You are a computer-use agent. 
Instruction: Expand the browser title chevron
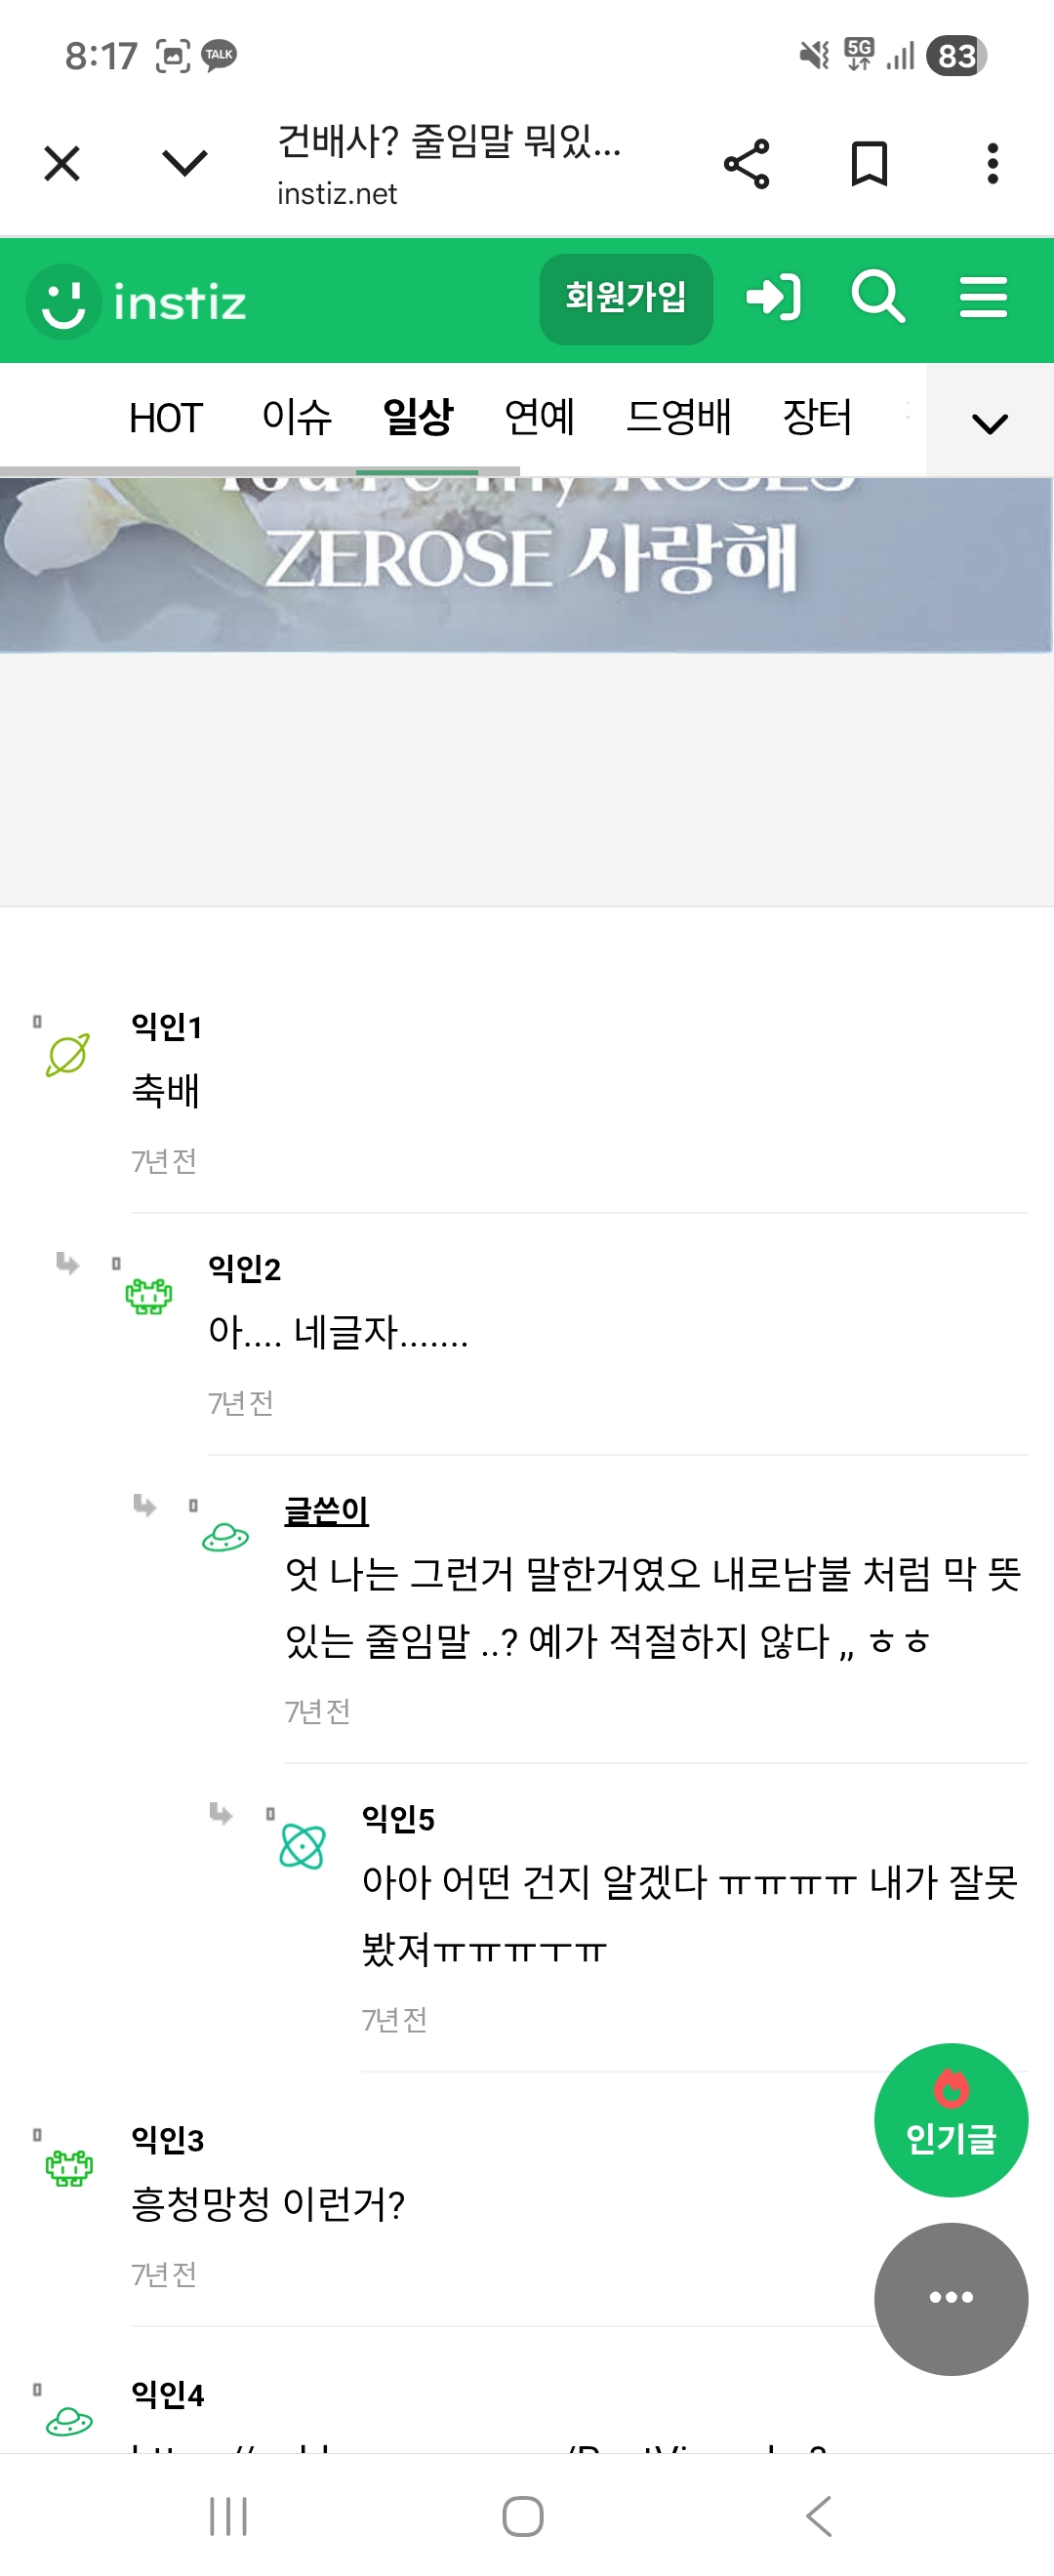185,164
